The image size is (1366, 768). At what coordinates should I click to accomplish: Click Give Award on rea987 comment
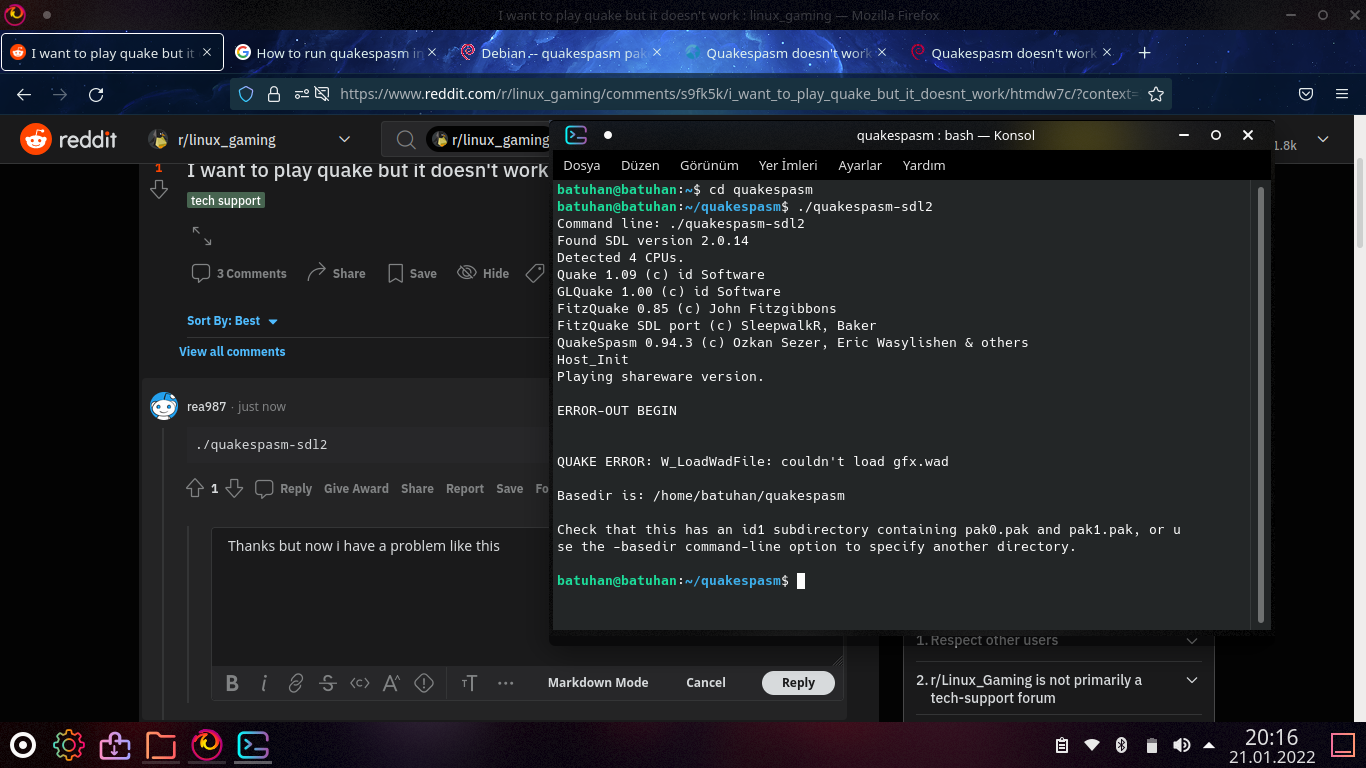(x=356, y=489)
